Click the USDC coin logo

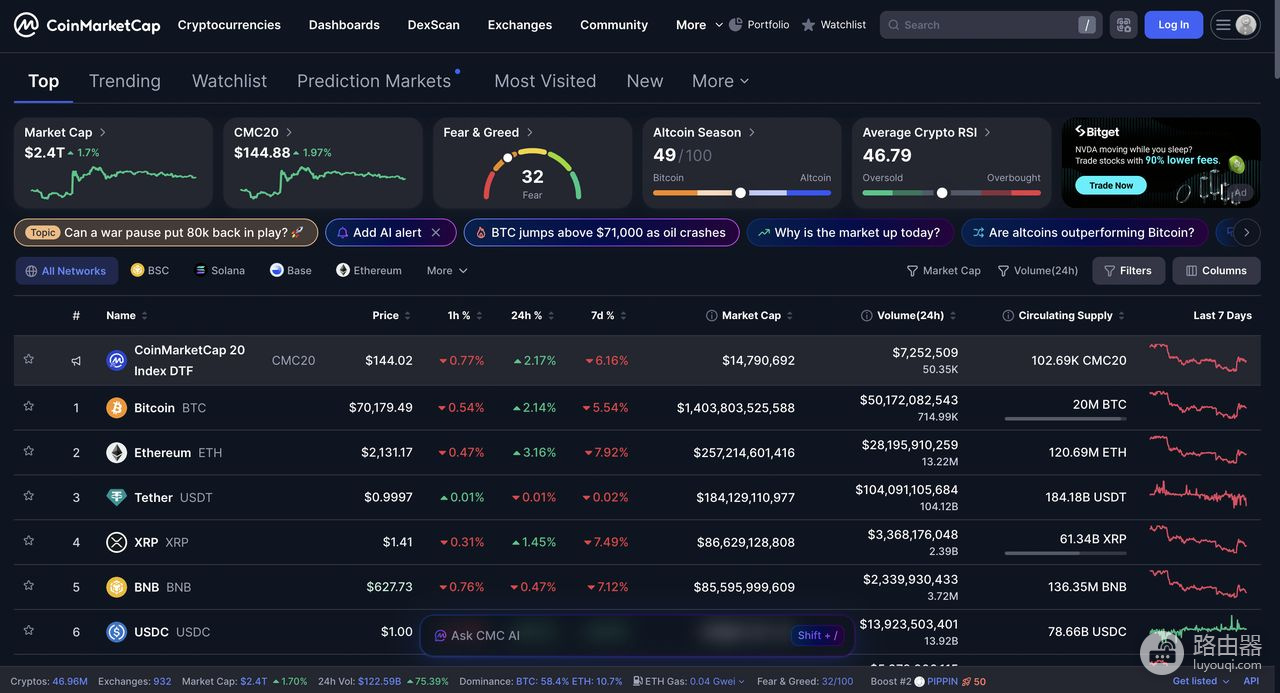coord(117,632)
